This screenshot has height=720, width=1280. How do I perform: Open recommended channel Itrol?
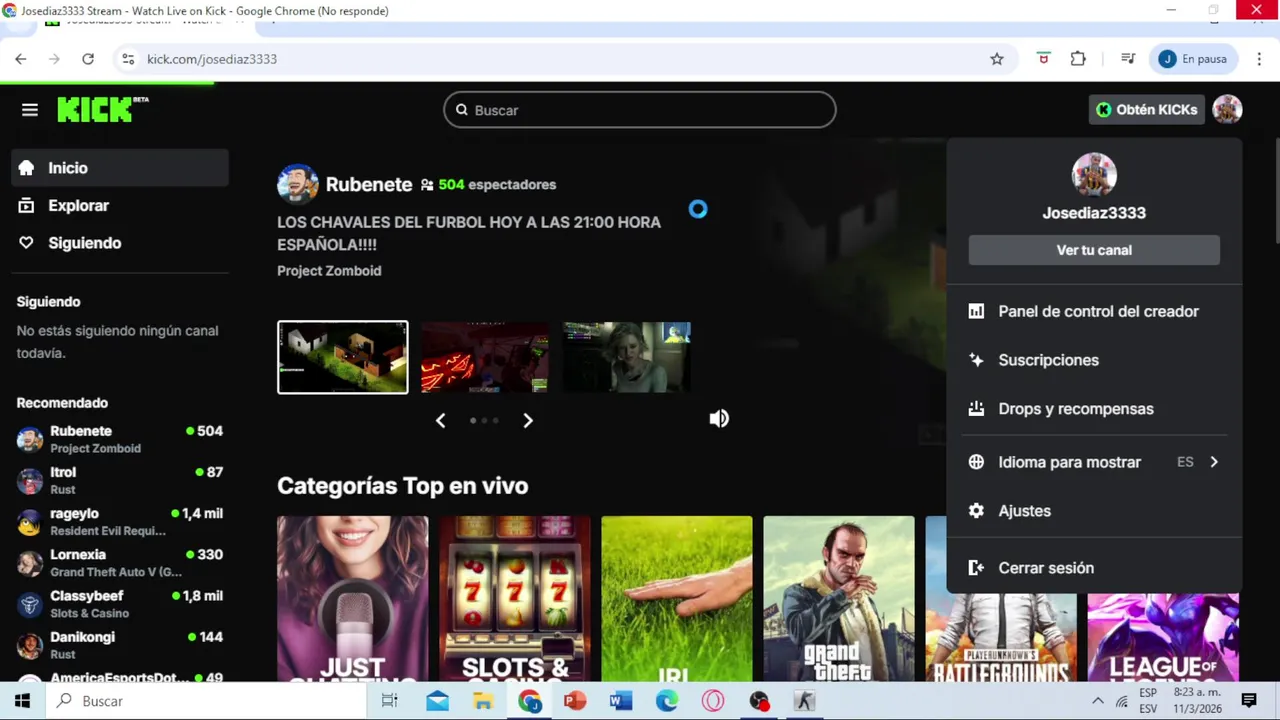coord(120,480)
